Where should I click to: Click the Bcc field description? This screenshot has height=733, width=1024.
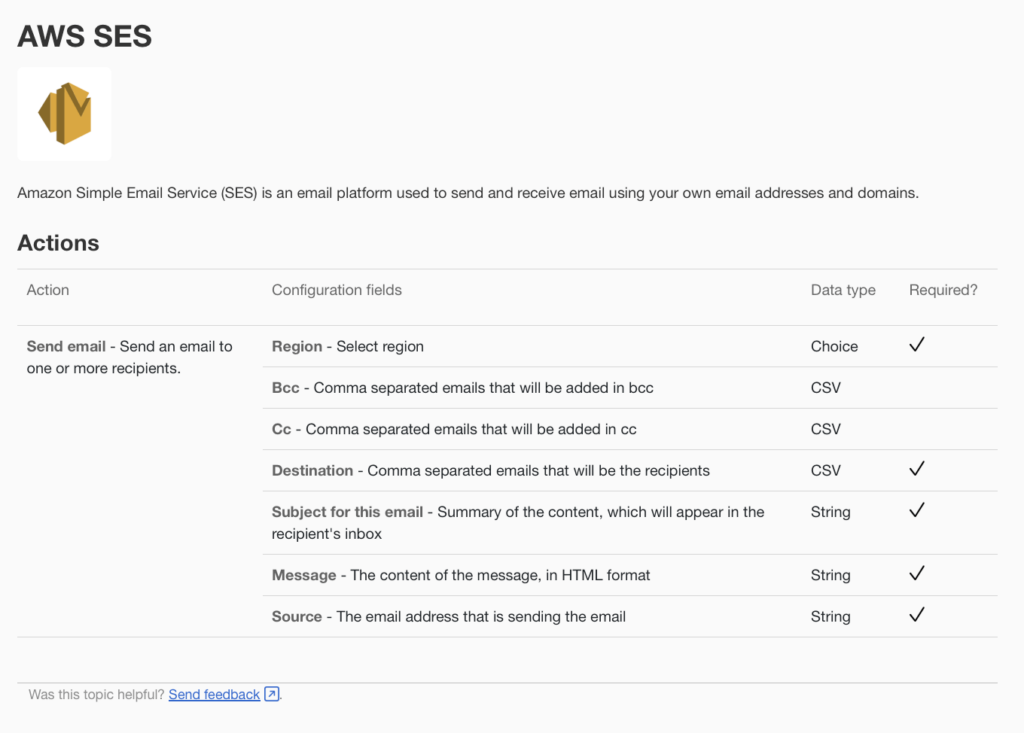[462, 388]
